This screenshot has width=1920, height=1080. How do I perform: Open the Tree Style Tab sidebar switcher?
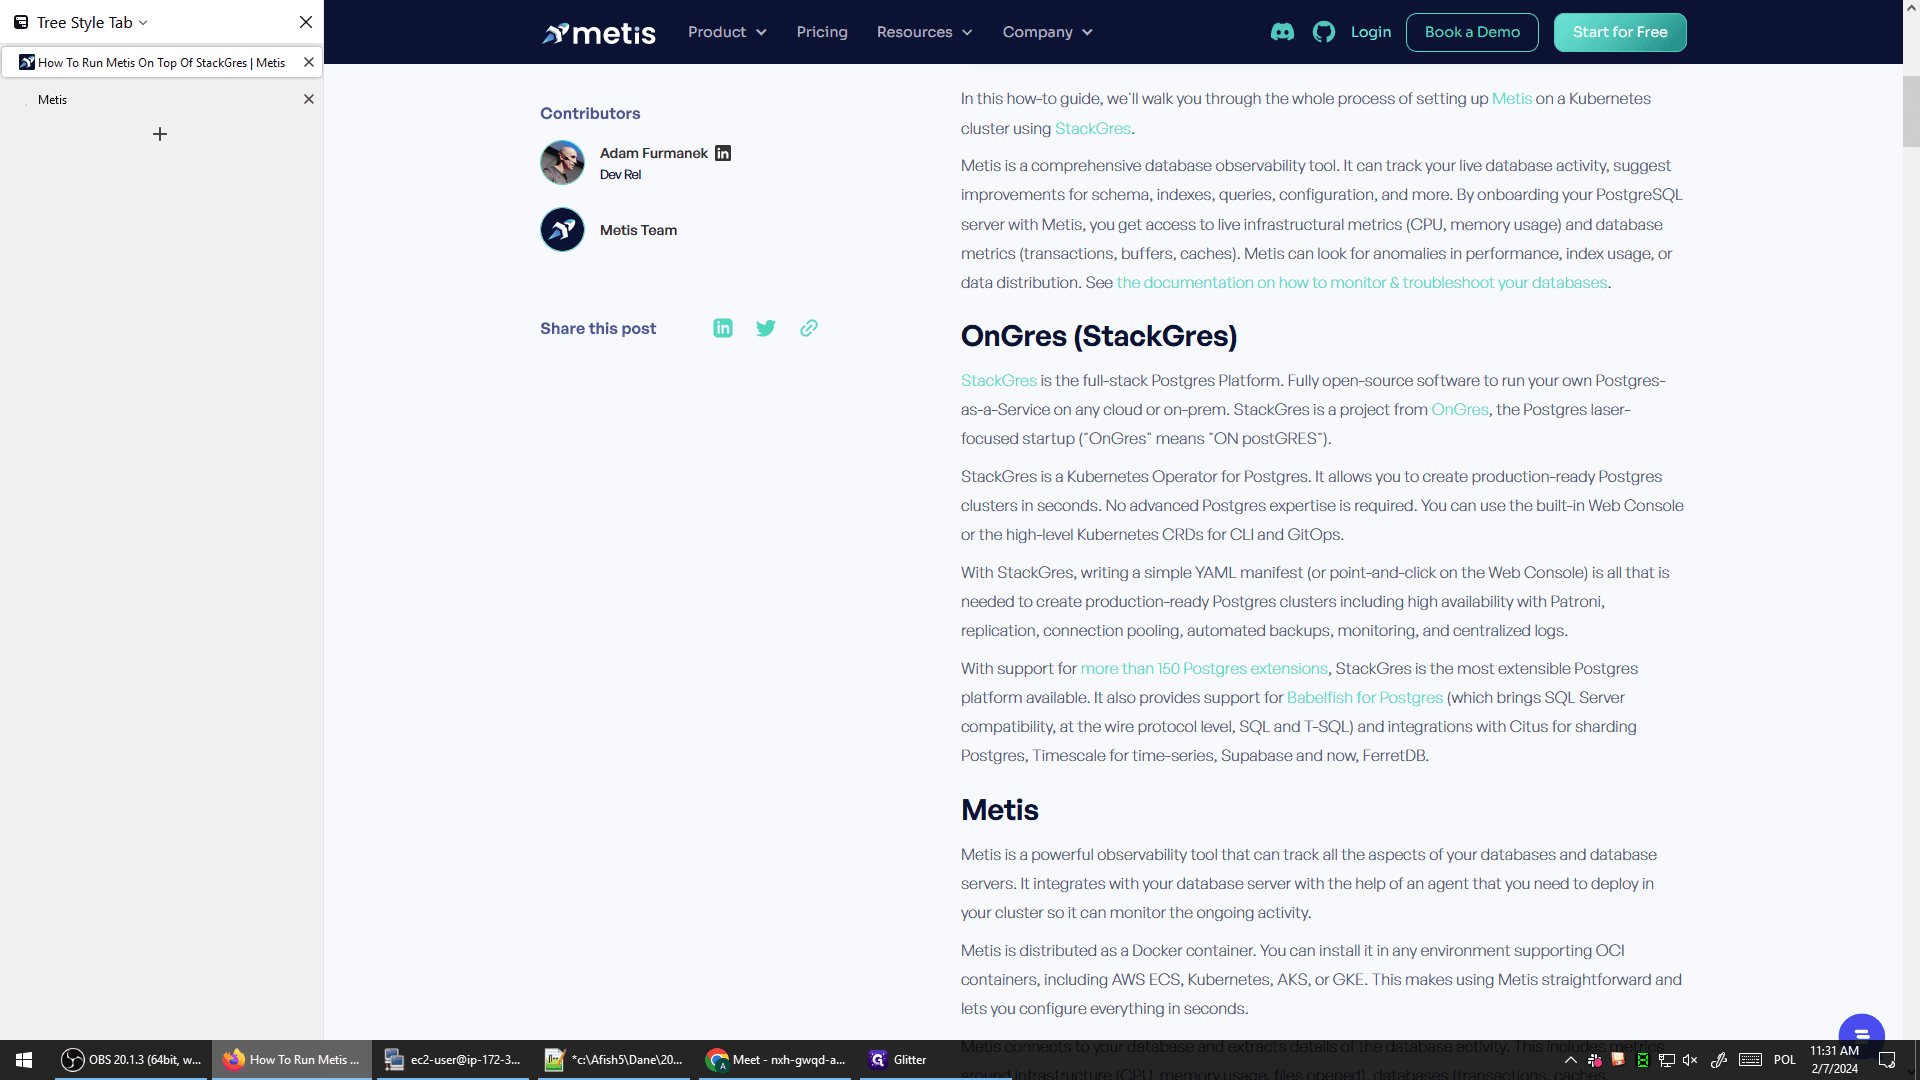point(81,22)
